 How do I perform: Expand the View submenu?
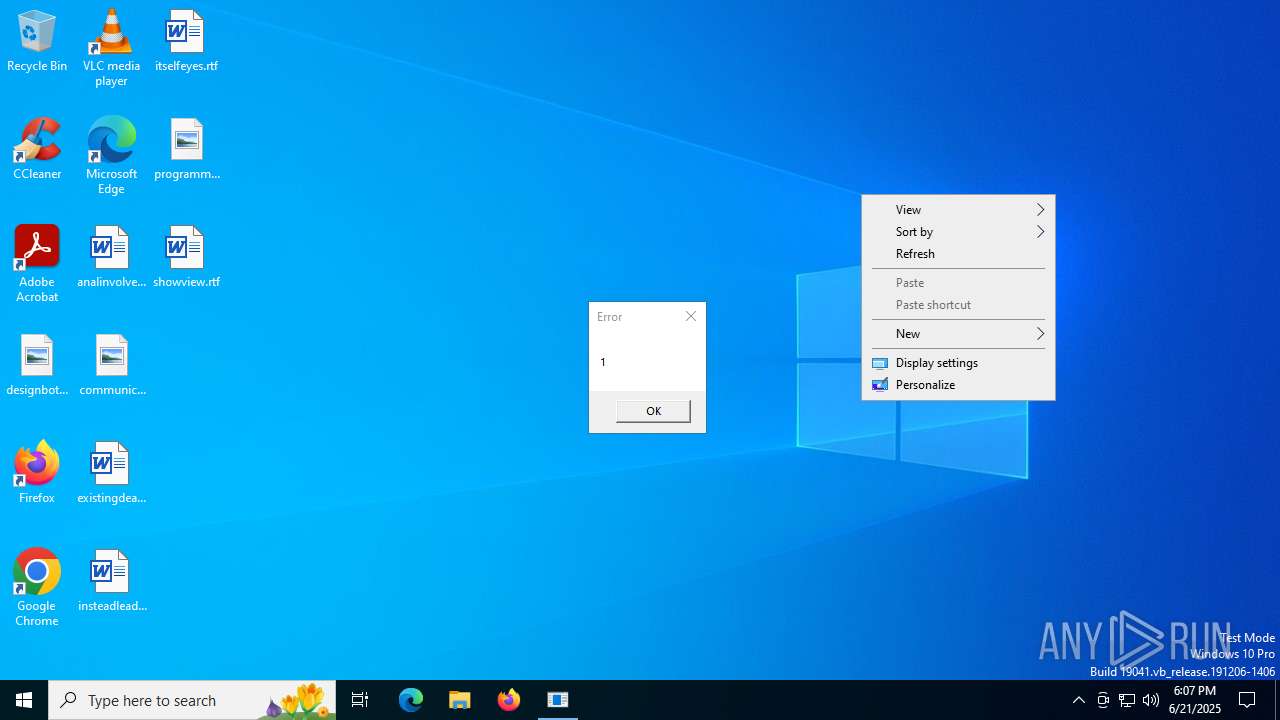point(958,210)
